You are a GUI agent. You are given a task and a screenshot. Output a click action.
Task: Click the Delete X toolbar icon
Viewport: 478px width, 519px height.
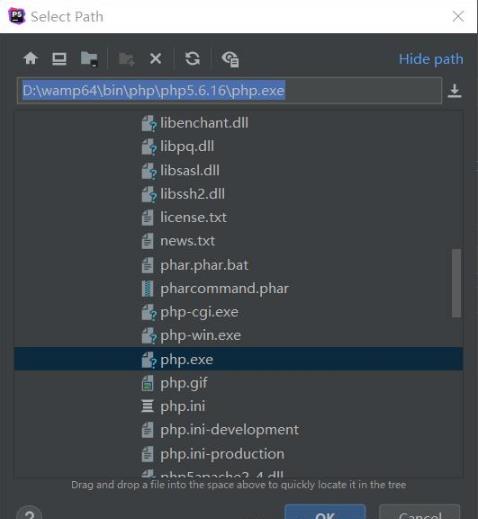(156, 59)
